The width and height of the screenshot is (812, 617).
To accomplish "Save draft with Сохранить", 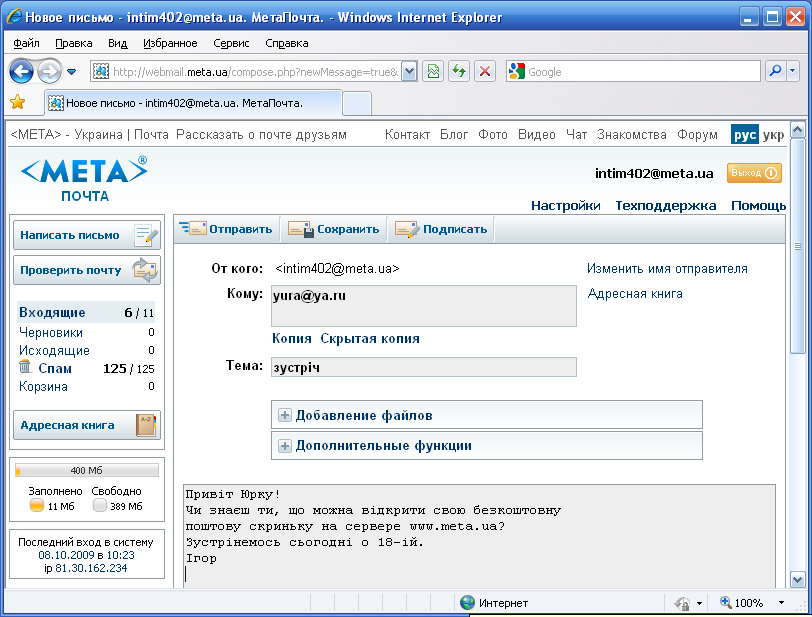I will tap(334, 229).
